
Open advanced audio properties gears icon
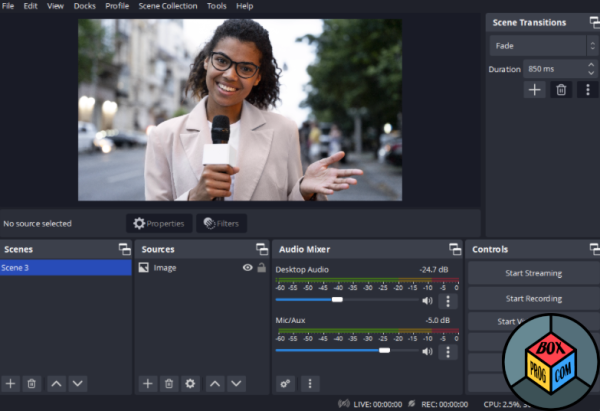(285, 383)
